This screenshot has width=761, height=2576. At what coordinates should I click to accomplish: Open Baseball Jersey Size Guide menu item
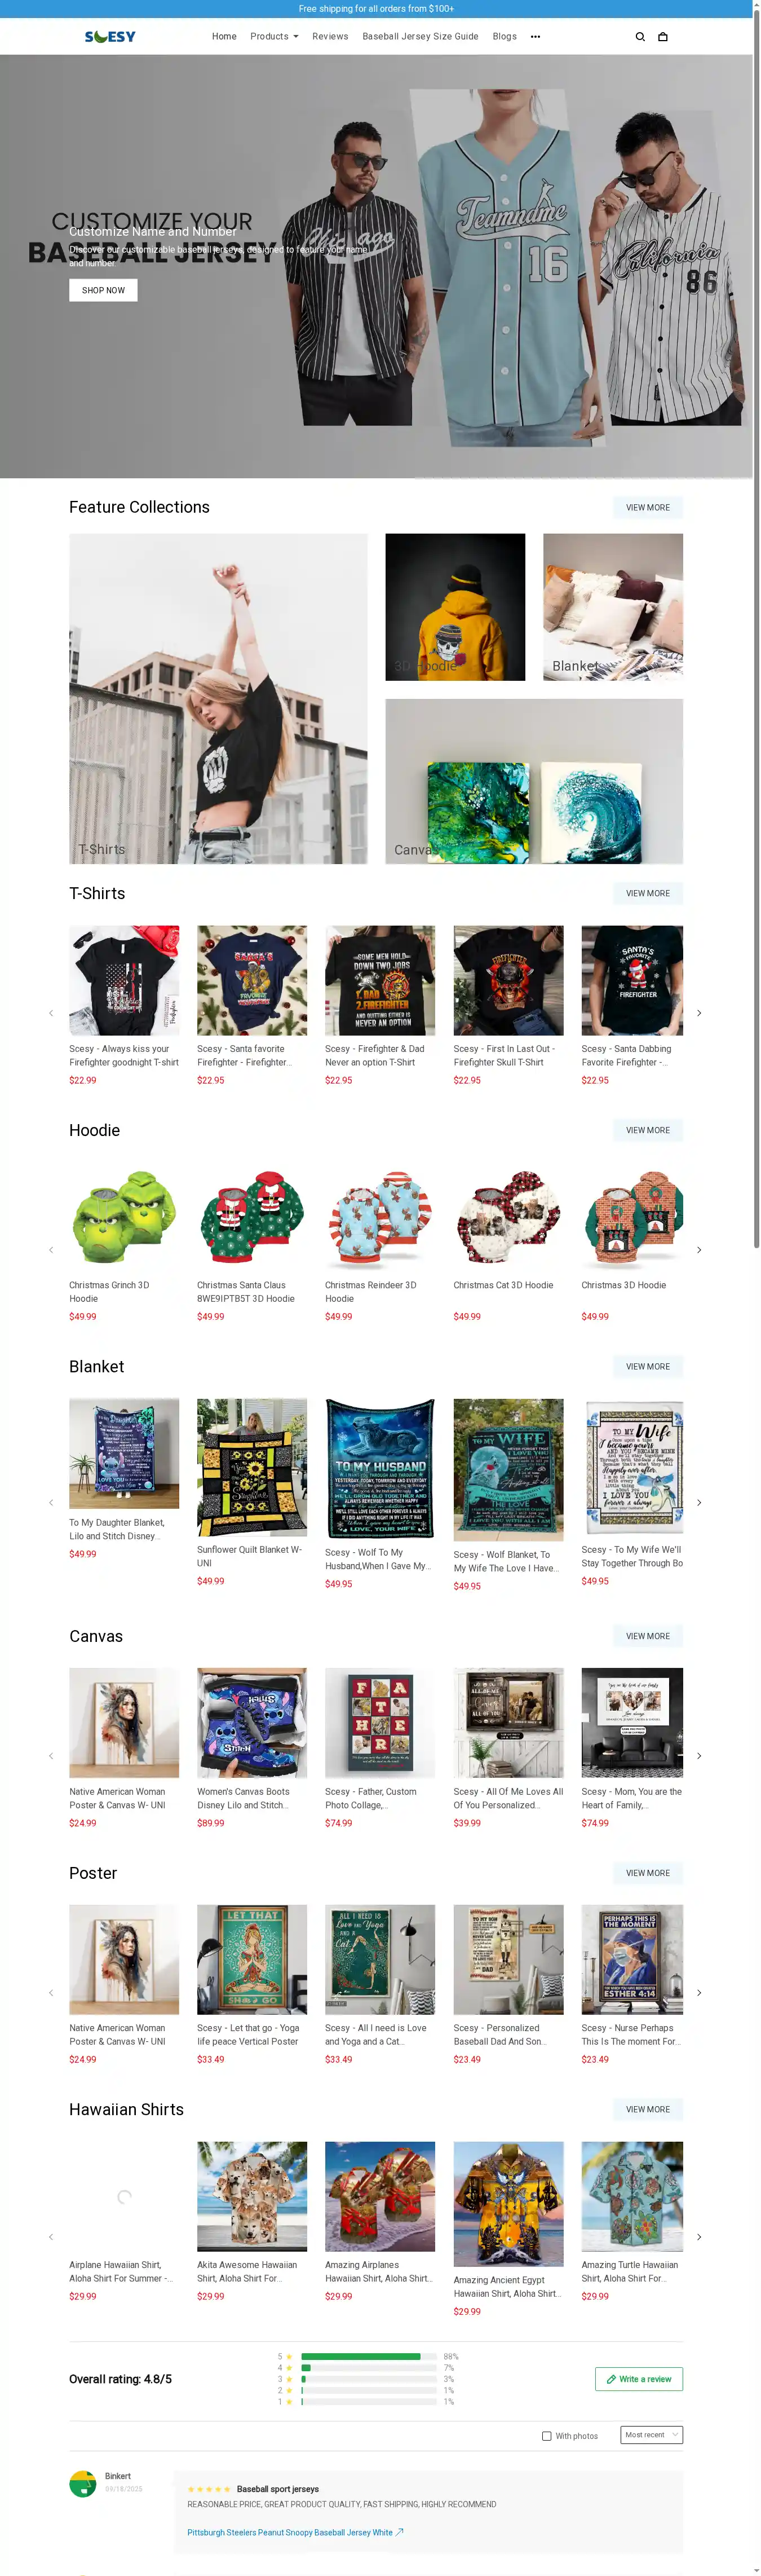tap(420, 37)
